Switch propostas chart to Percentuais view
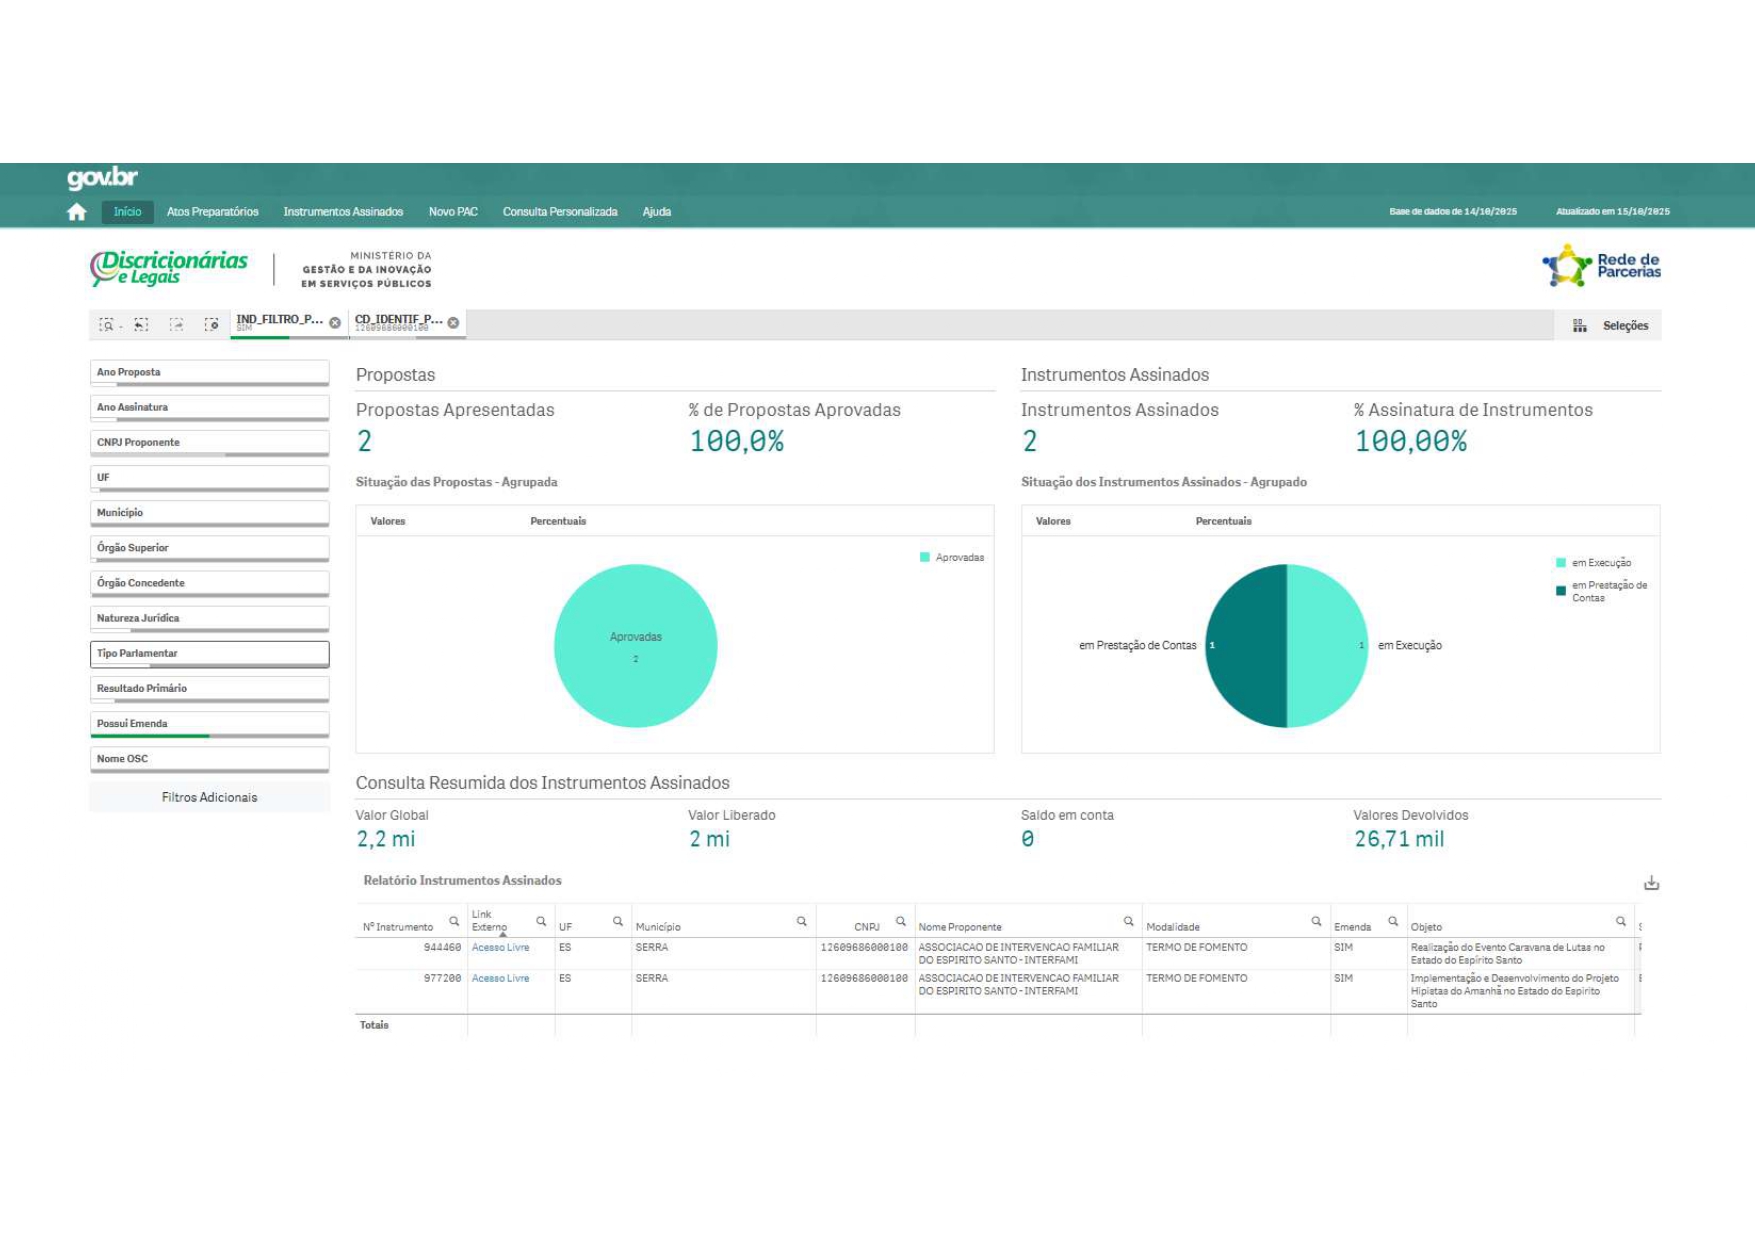1755x1240 pixels. 558,521
